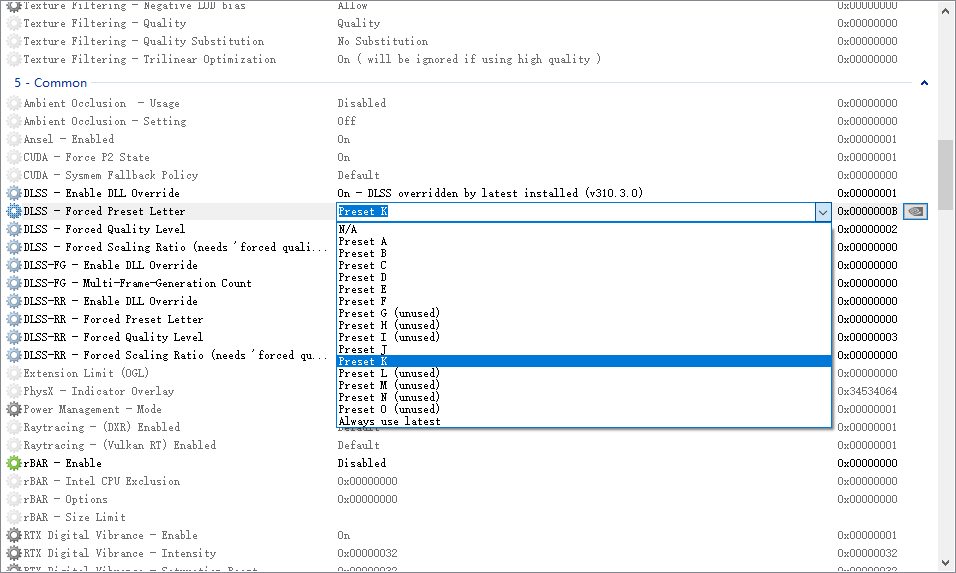Image resolution: width=956 pixels, height=573 pixels.
Task: Click the NVIDIA logo reset button
Action: coord(914,211)
